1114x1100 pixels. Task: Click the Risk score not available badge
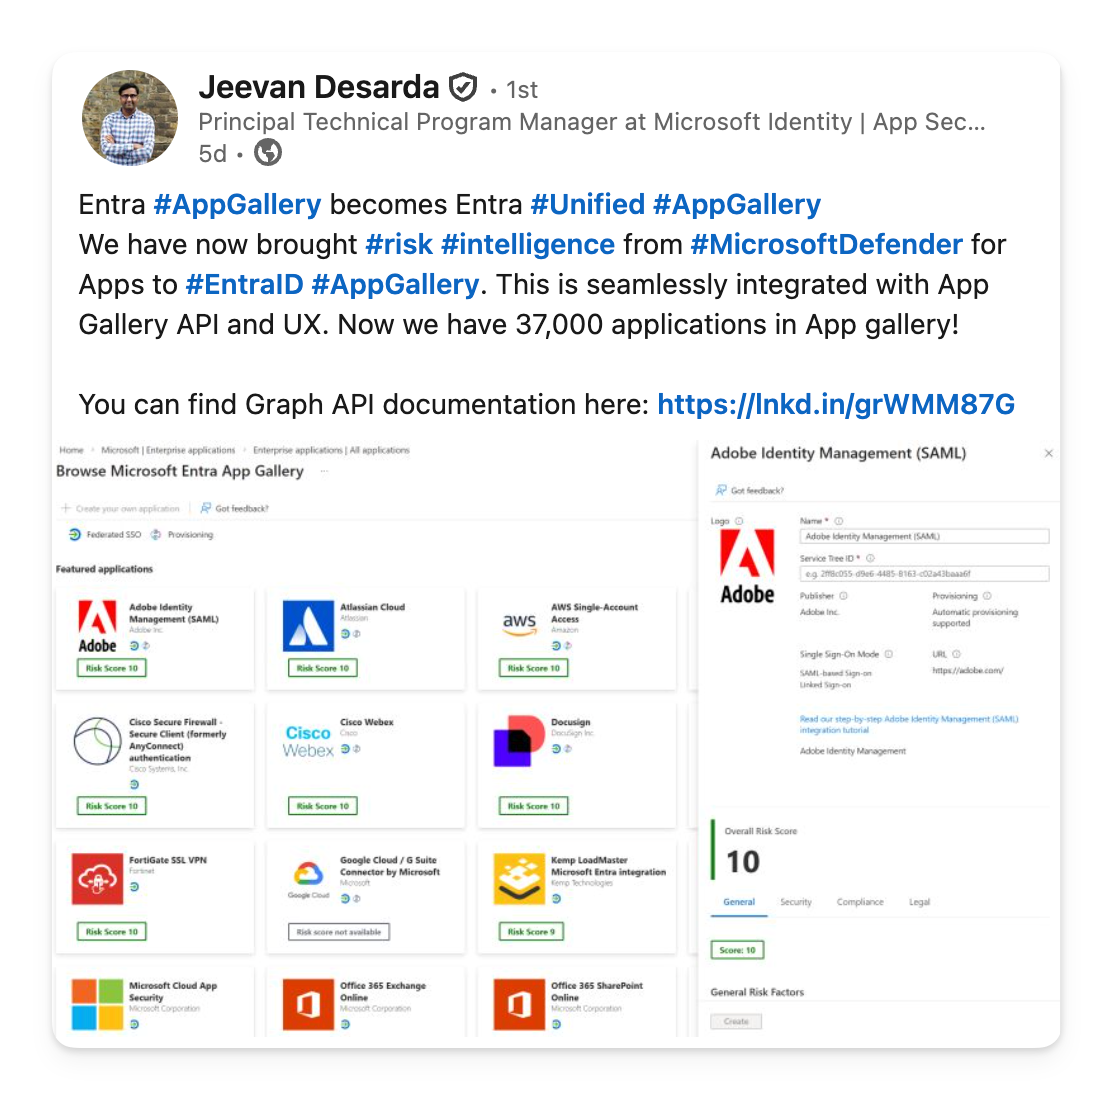click(339, 932)
